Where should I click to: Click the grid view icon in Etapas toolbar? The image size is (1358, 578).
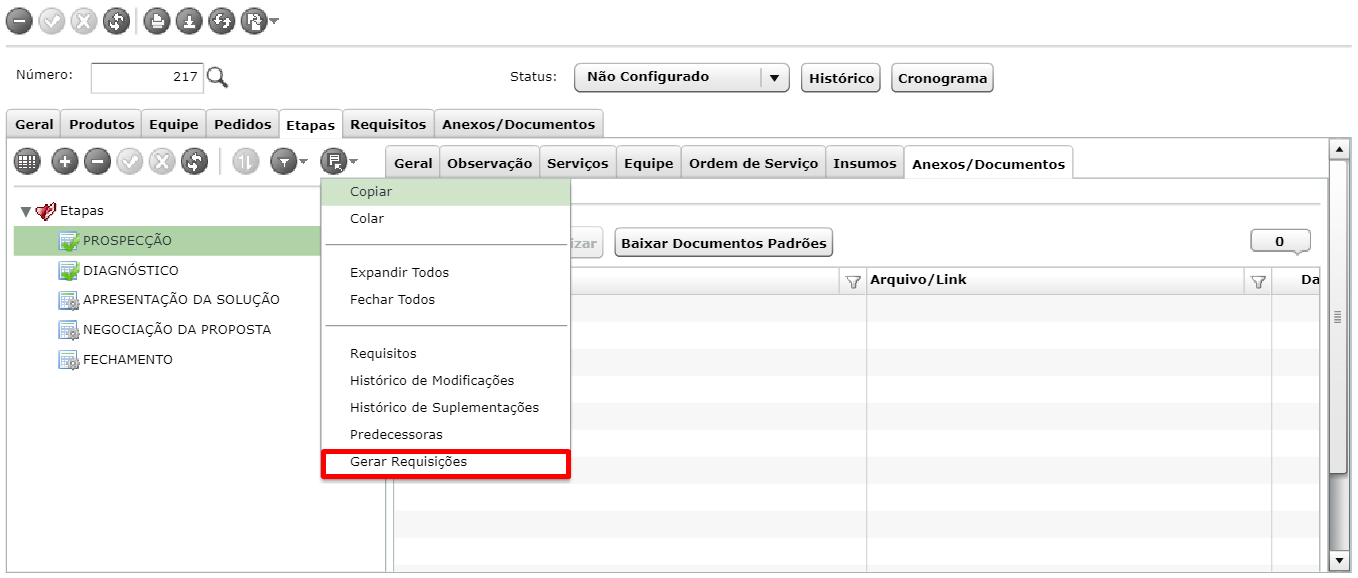[27, 161]
